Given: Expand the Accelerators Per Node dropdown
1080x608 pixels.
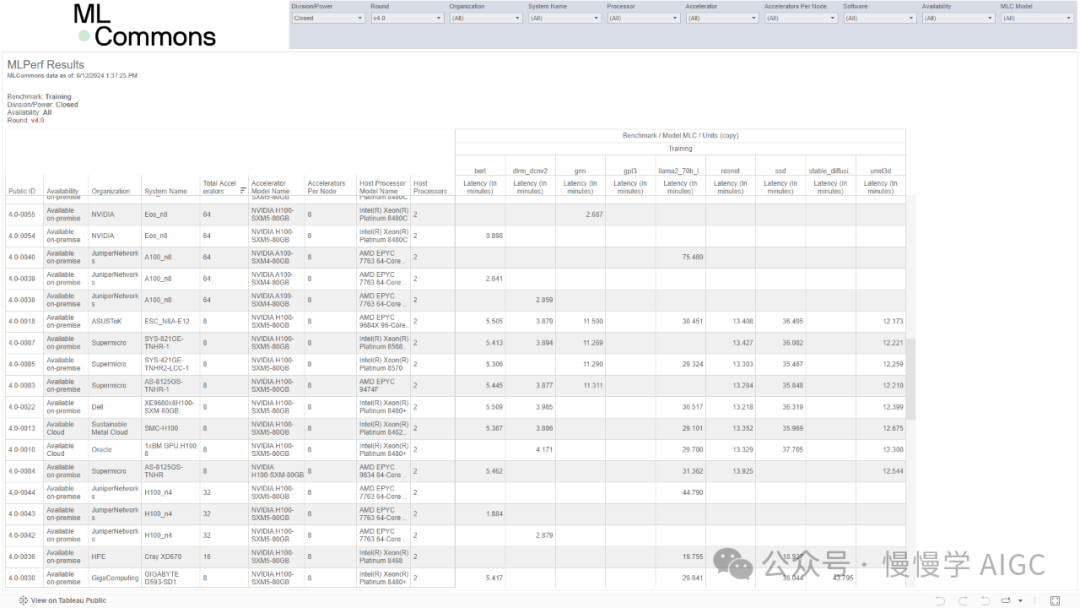Looking at the screenshot, I should pyautogui.click(x=800, y=18).
